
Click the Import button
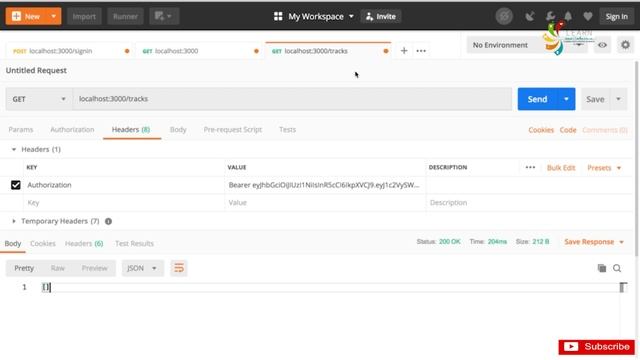[84, 16]
